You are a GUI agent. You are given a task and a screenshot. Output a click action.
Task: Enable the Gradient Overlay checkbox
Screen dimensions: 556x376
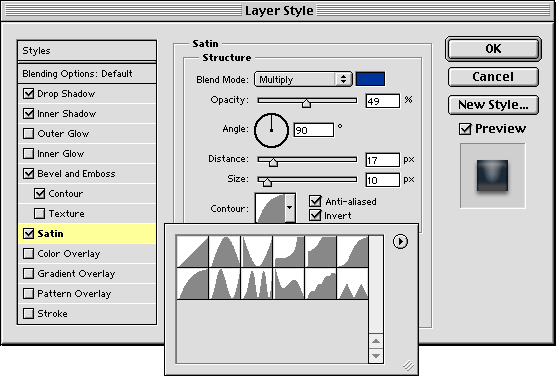pos(28,273)
